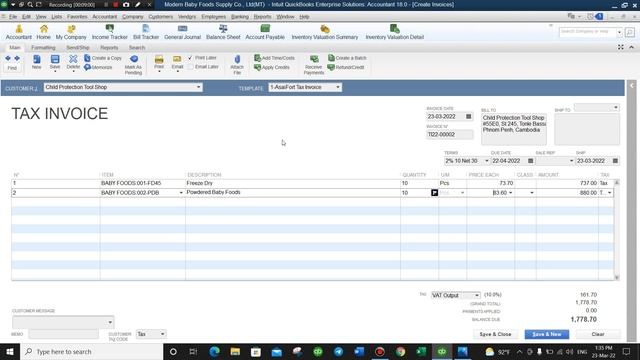Screen dimensions: 640x360
Task: Open the Reports menu
Action: pyautogui.click(x=262, y=17)
